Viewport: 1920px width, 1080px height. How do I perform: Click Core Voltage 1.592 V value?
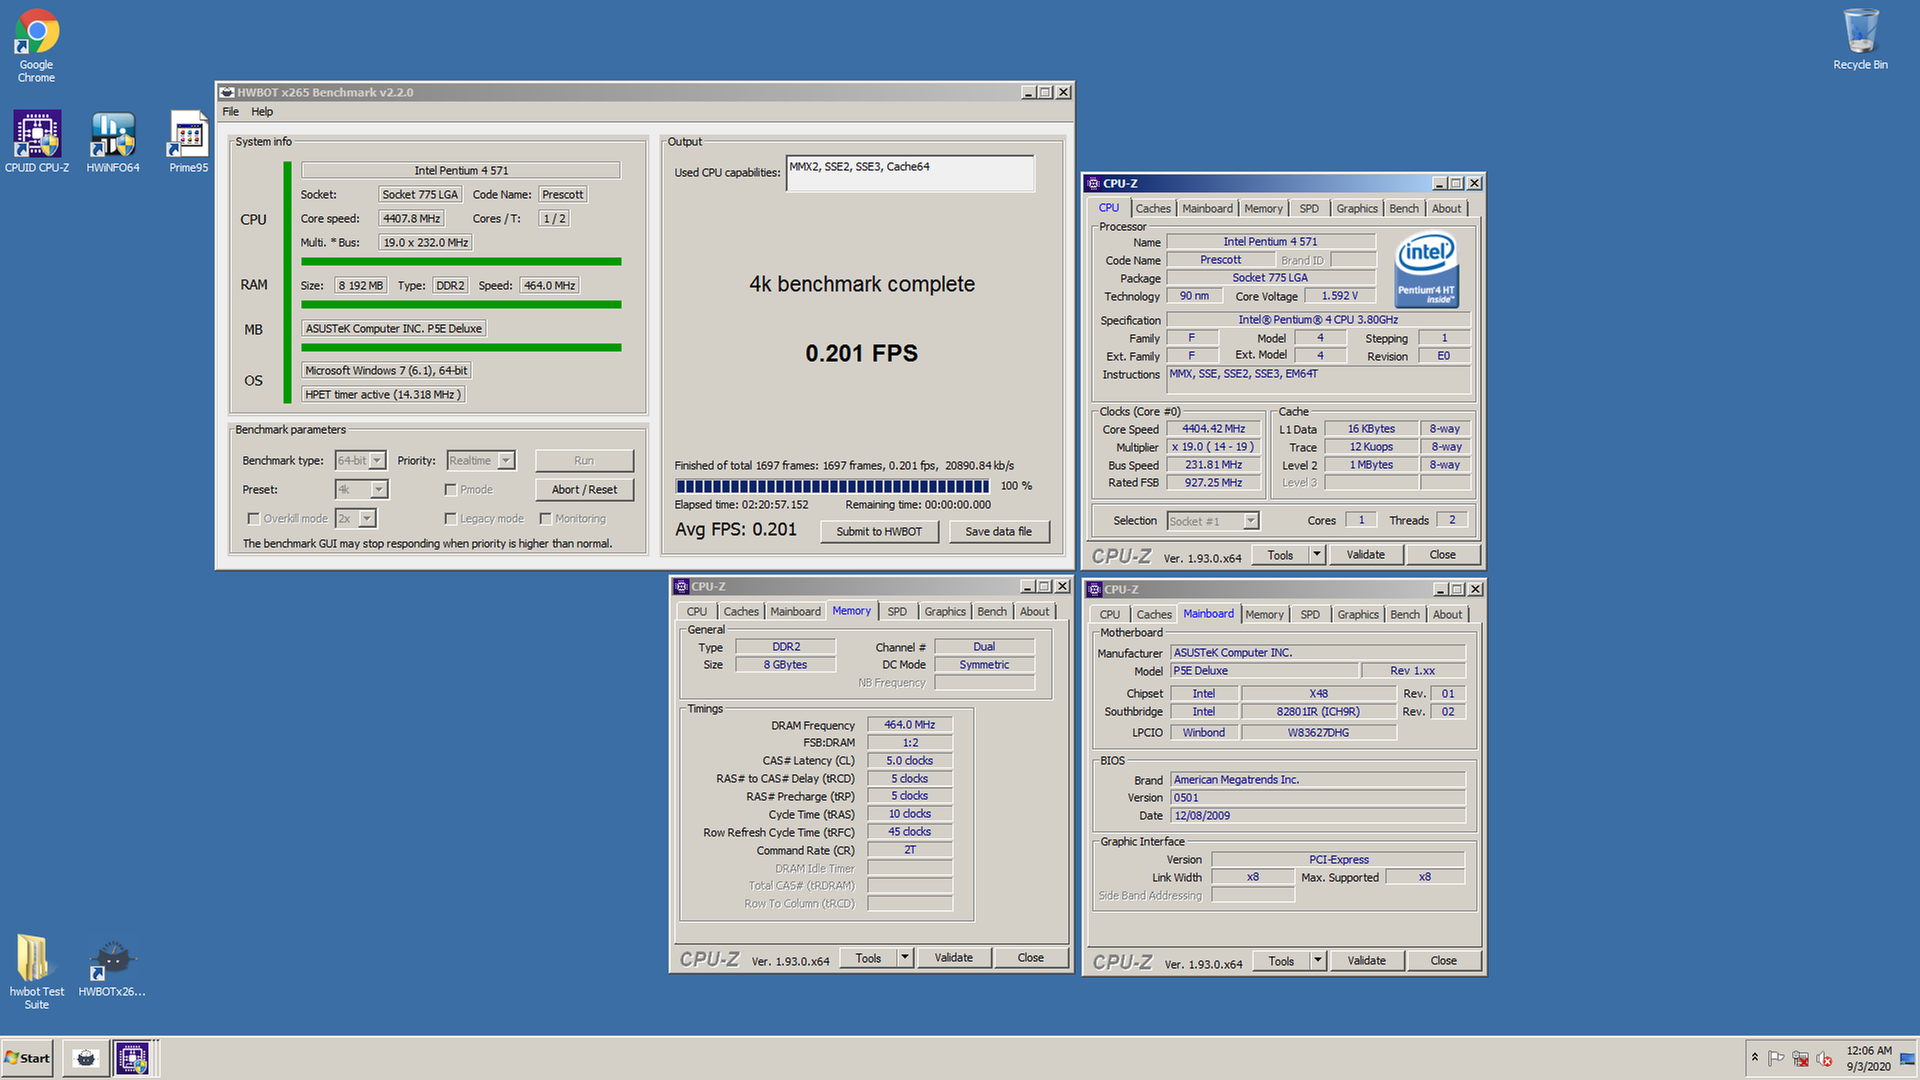pyautogui.click(x=1339, y=296)
